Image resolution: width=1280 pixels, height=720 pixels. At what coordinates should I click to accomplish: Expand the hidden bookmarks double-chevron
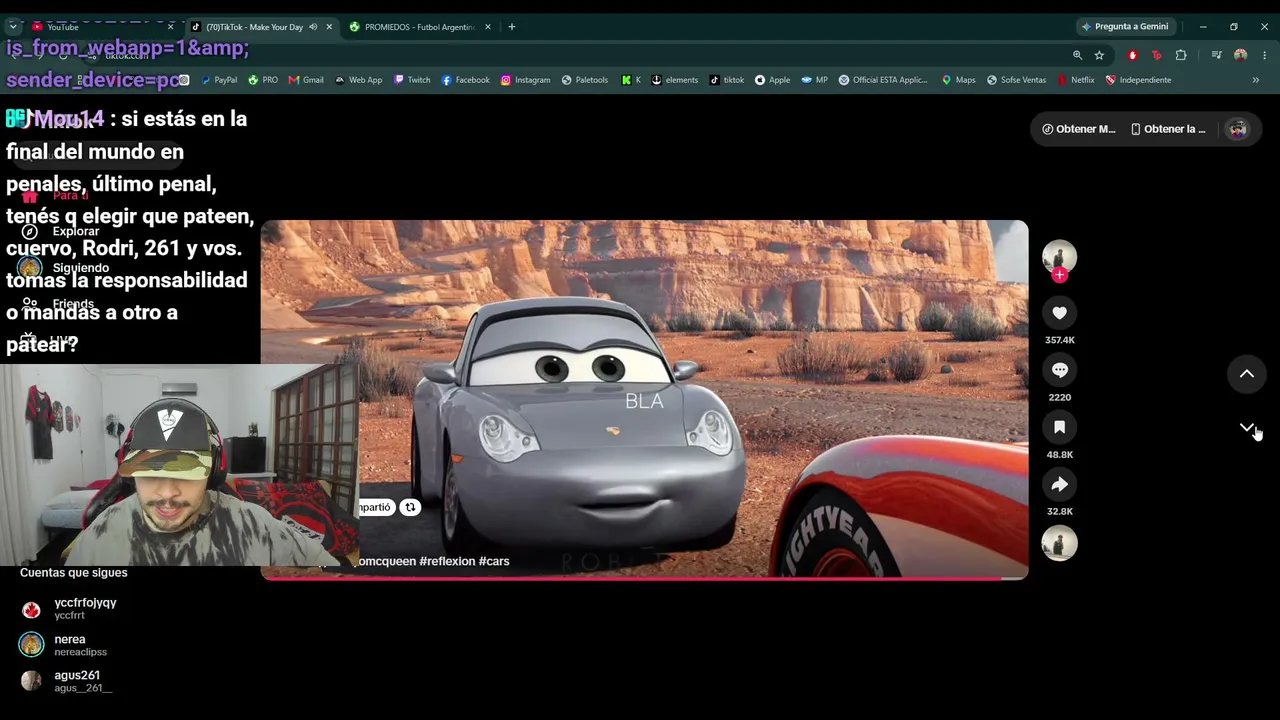[x=1256, y=80]
